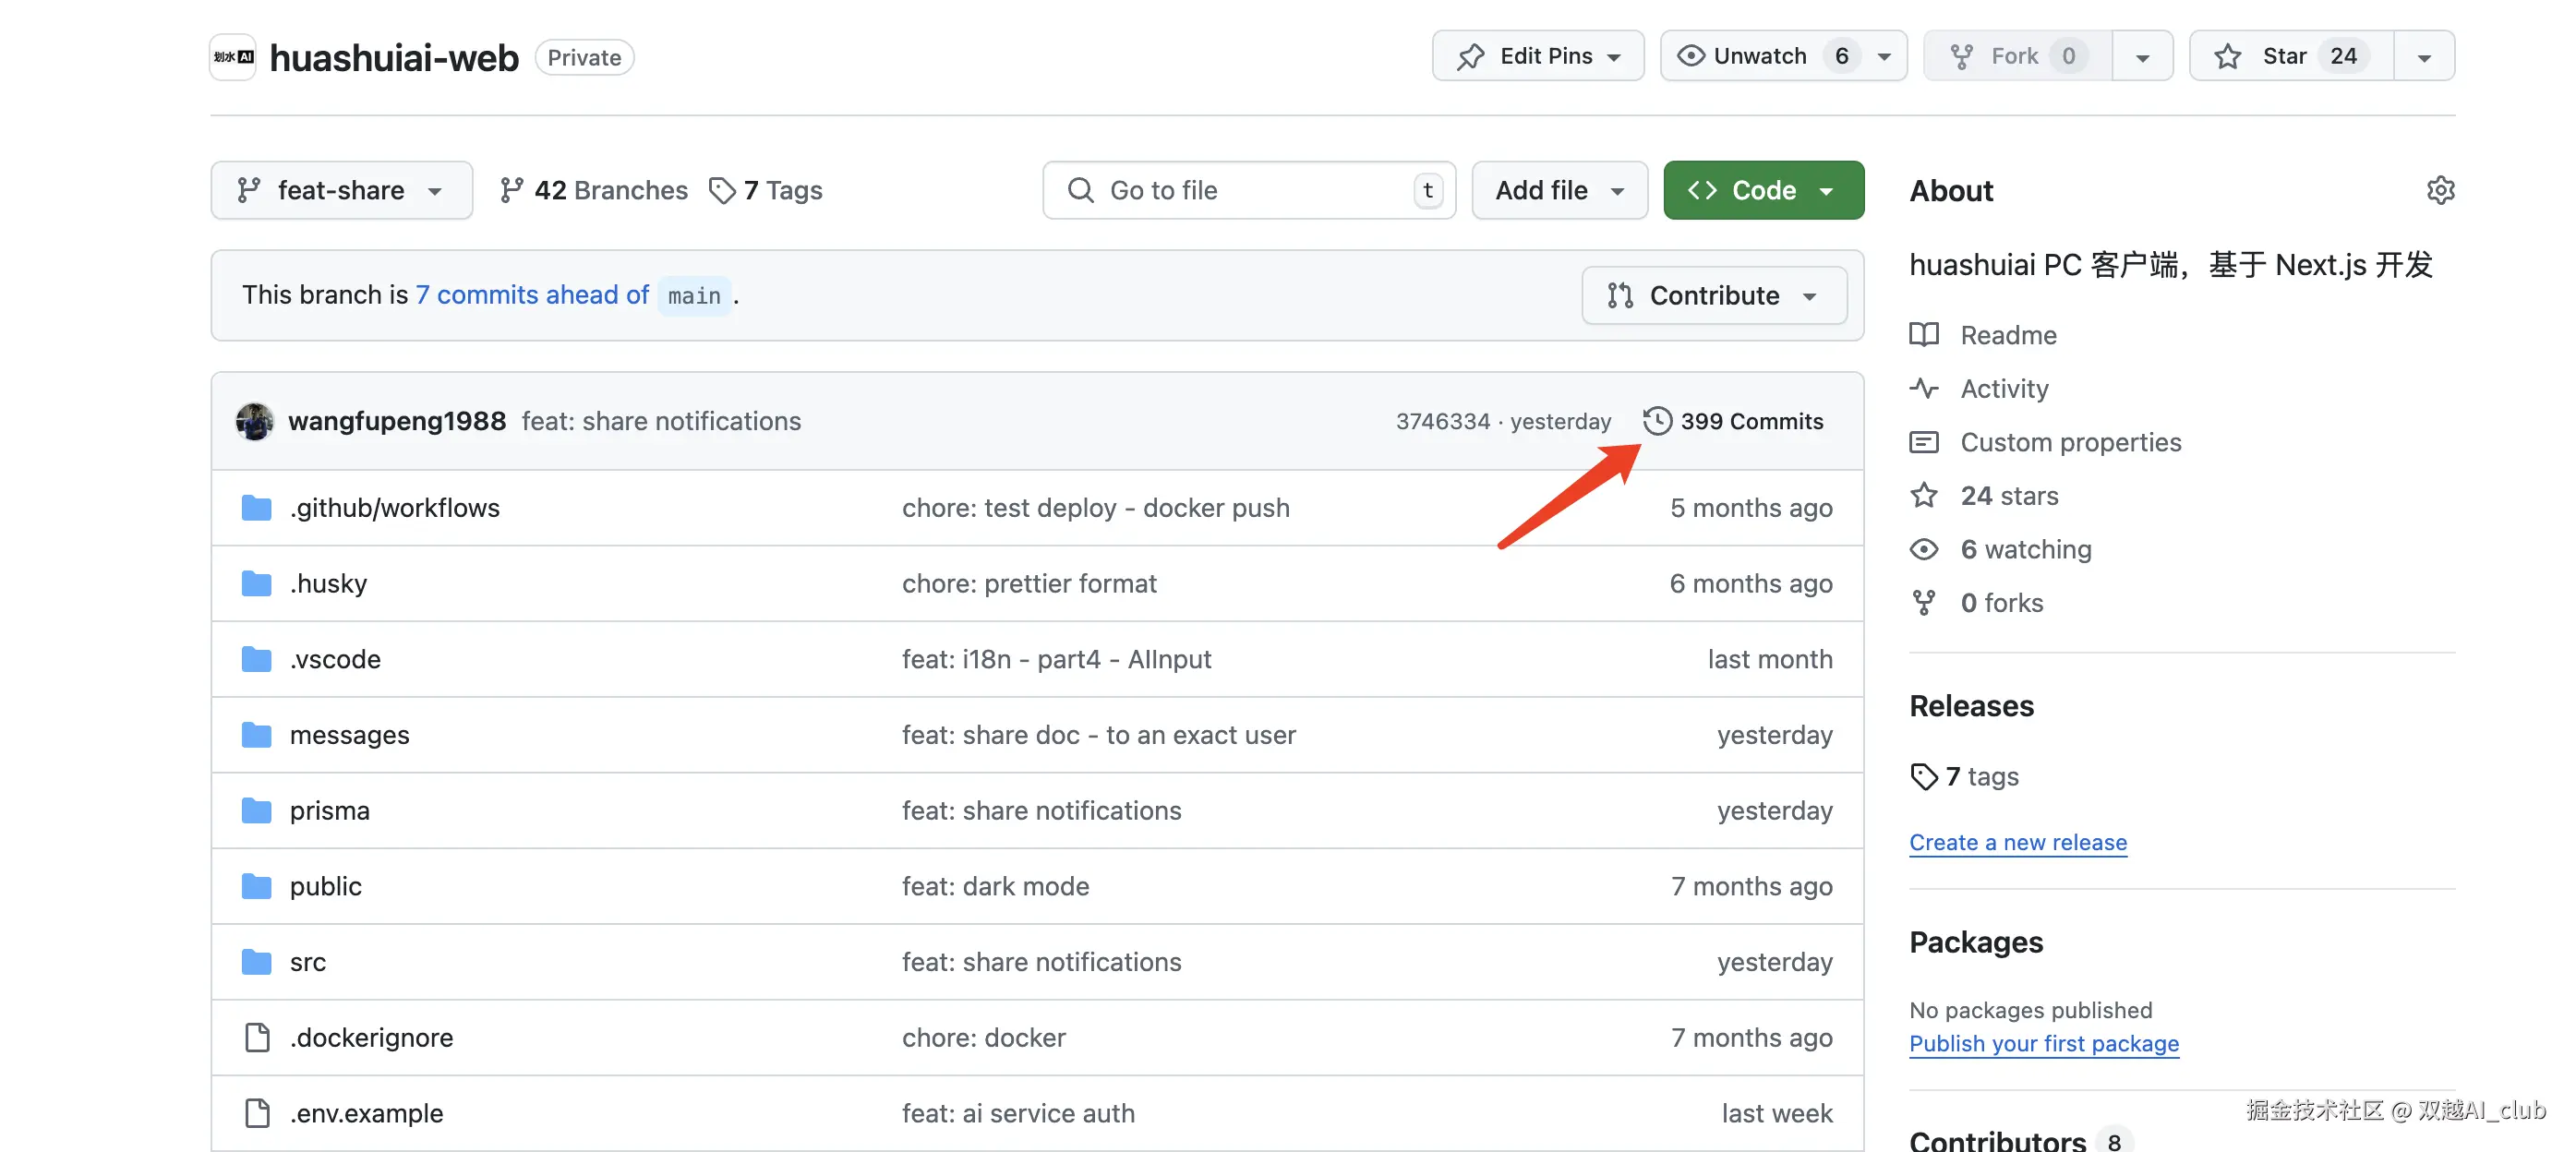Image resolution: width=2576 pixels, height=1152 pixels.
Task: Star the repository with the Star button
Action: (2291, 56)
